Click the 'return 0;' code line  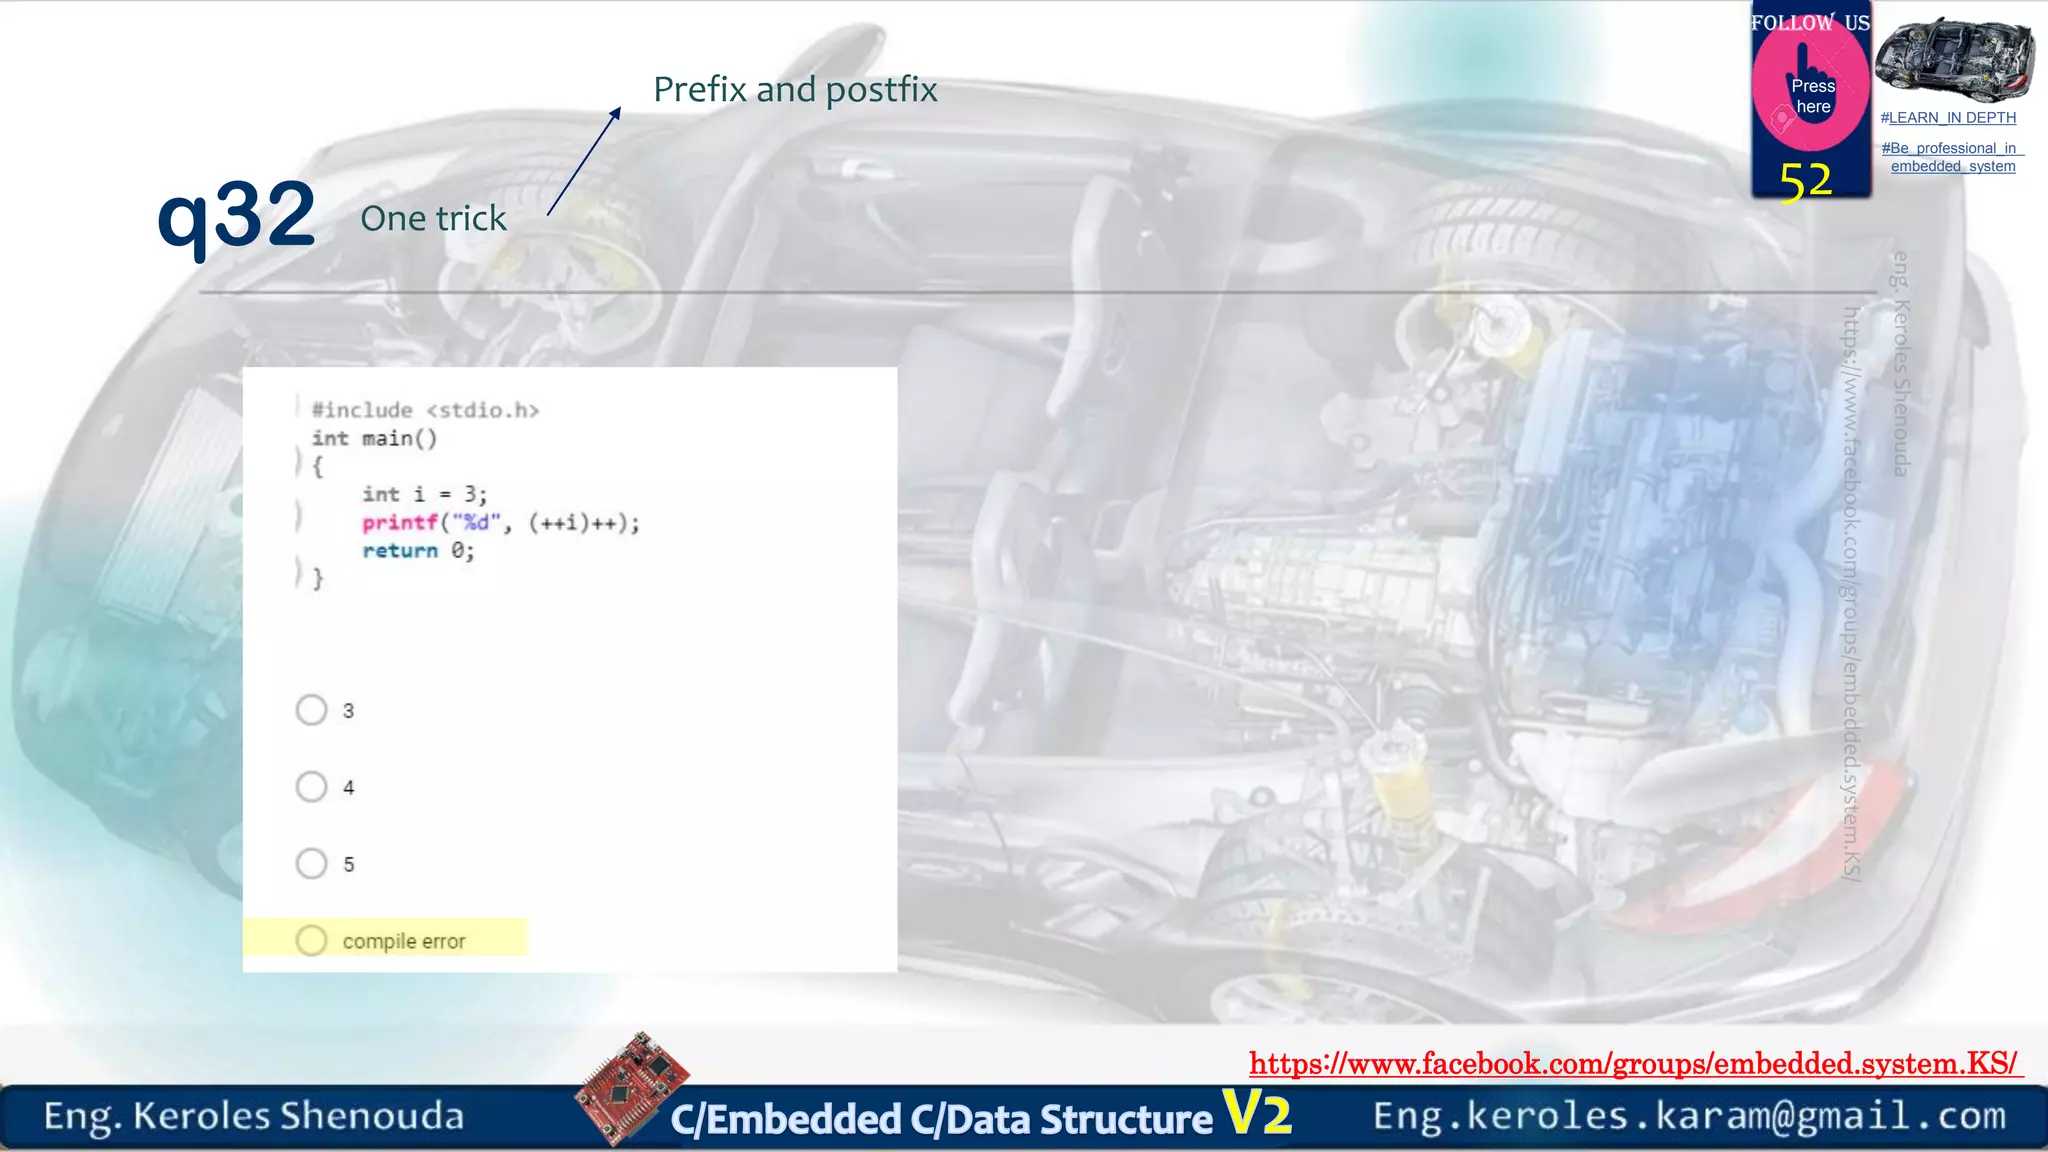click(x=418, y=551)
